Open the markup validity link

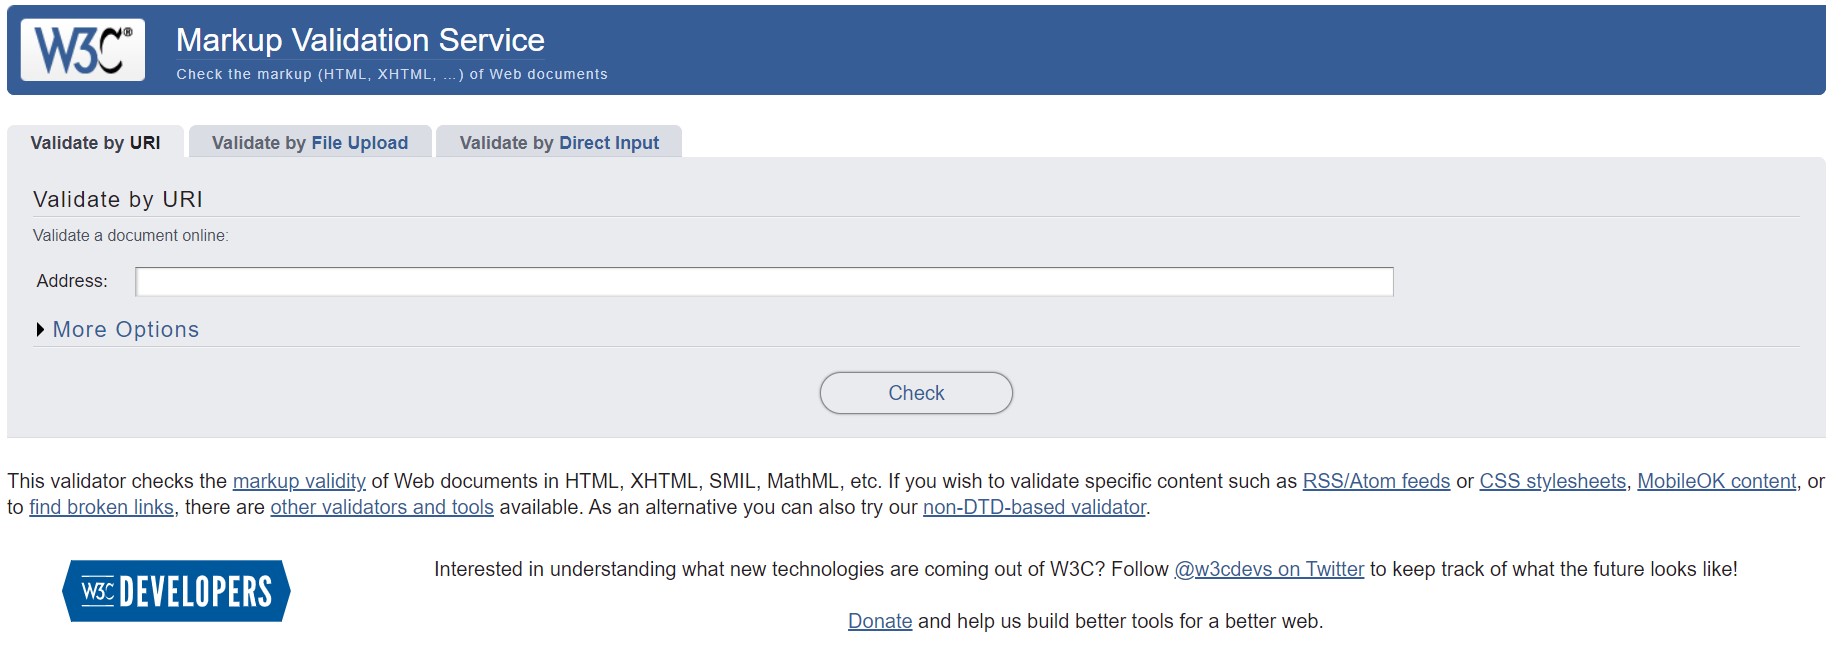(x=299, y=481)
